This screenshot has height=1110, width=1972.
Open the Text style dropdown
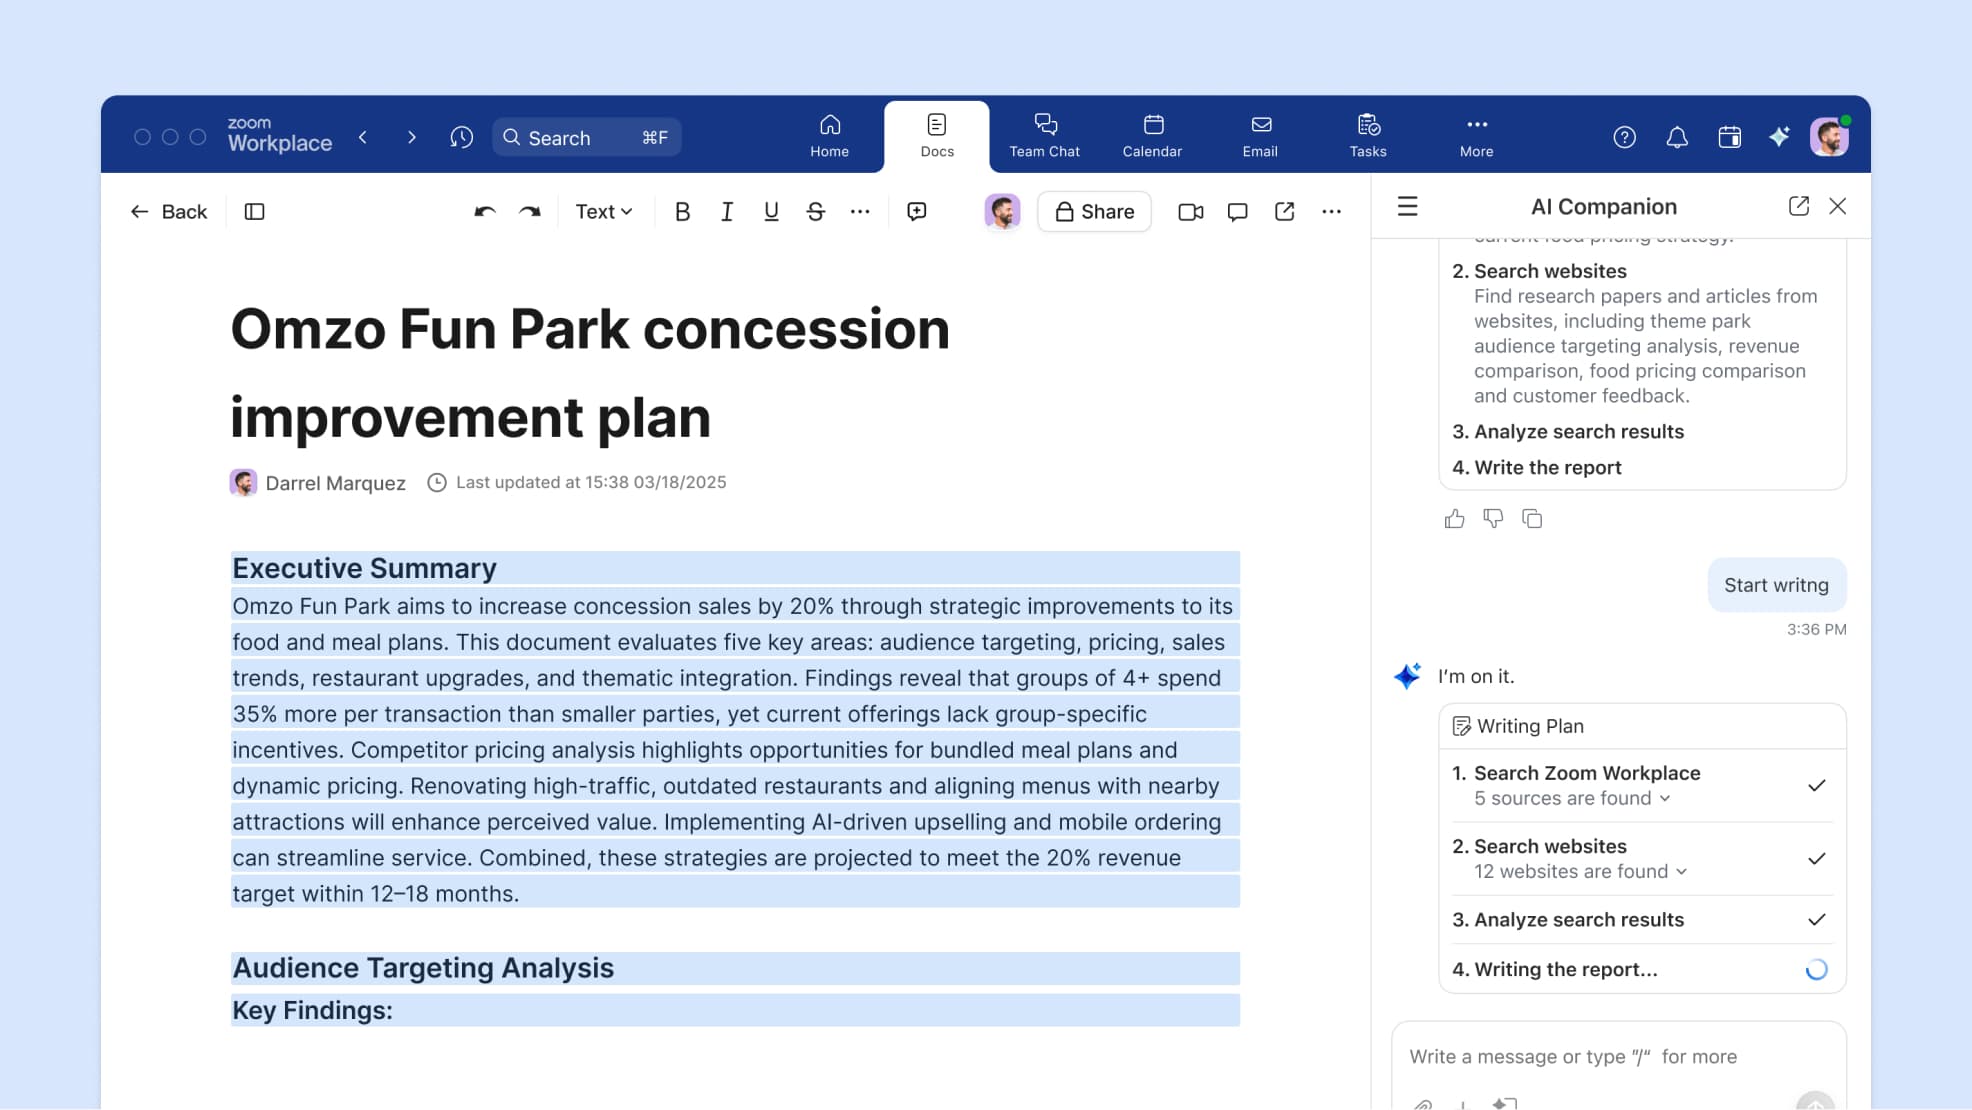point(603,211)
